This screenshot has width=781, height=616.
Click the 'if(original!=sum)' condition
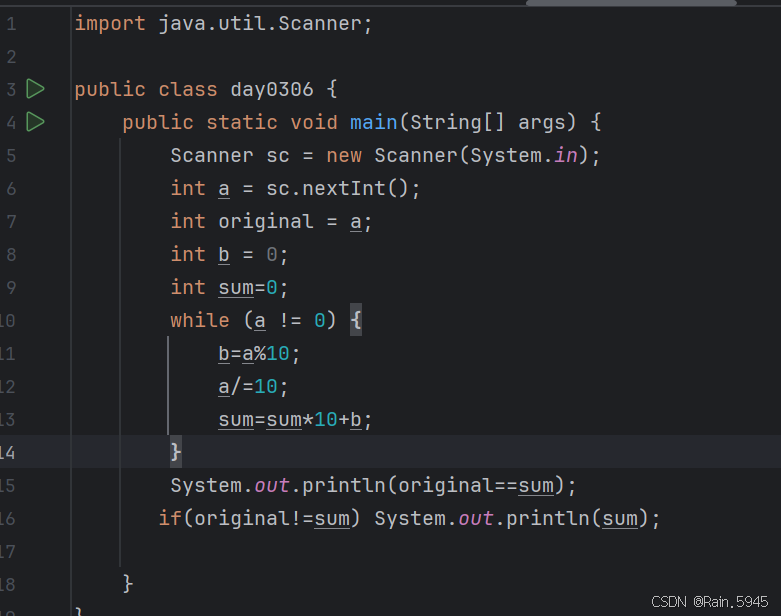(259, 518)
